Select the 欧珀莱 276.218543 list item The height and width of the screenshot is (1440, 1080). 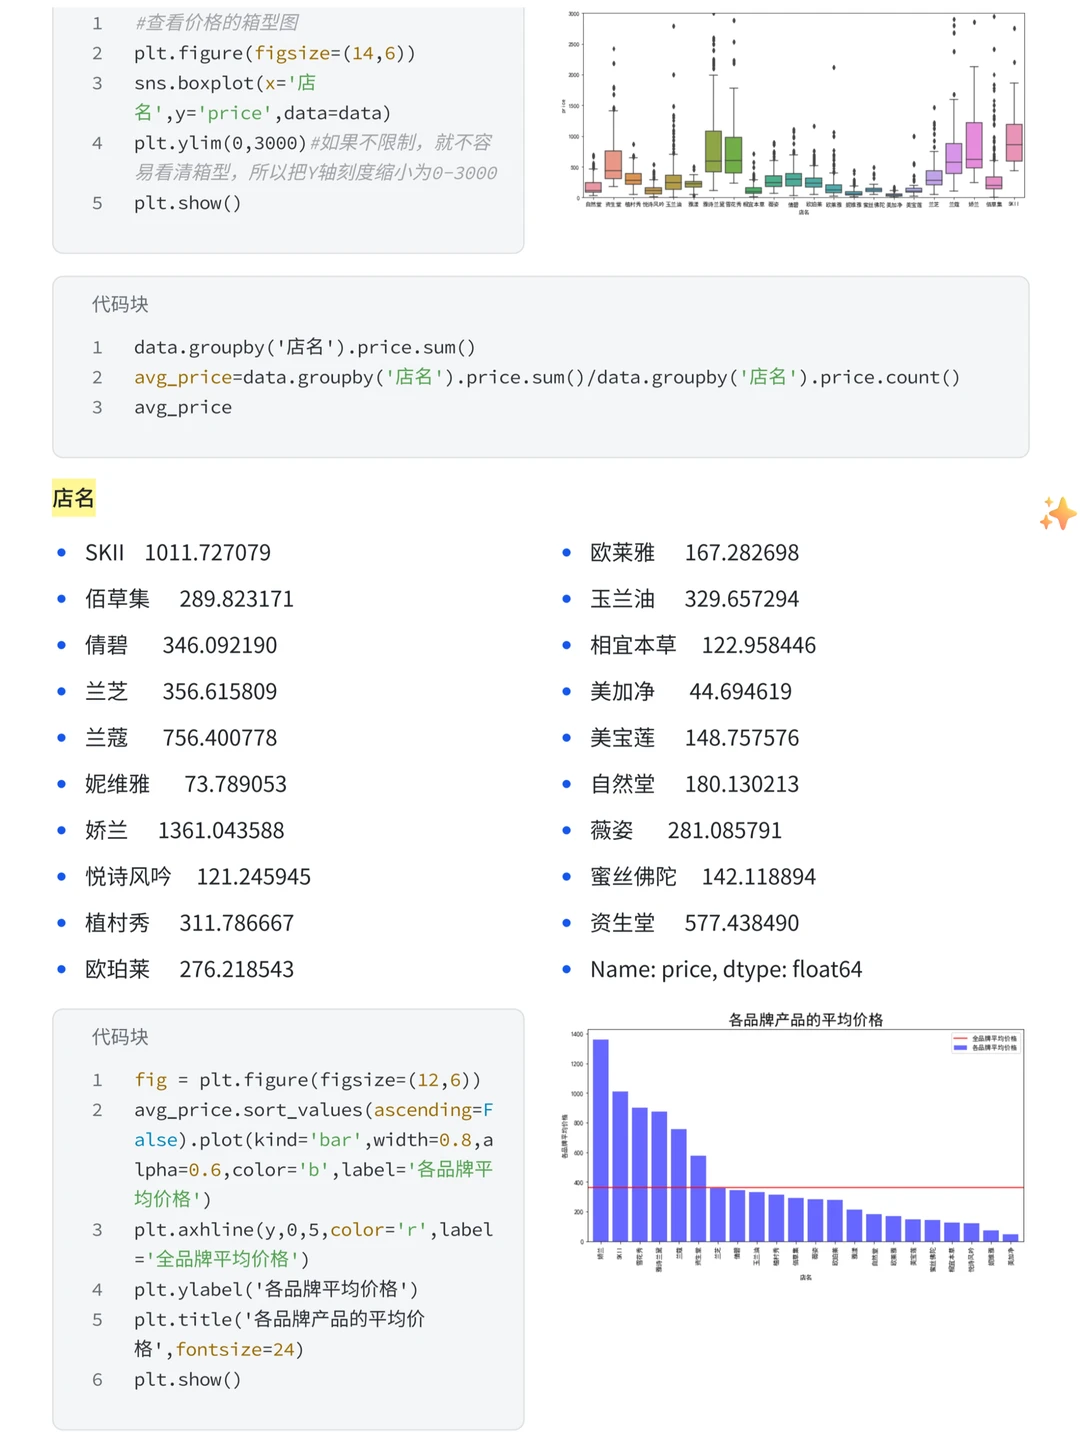(x=190, y=969)
